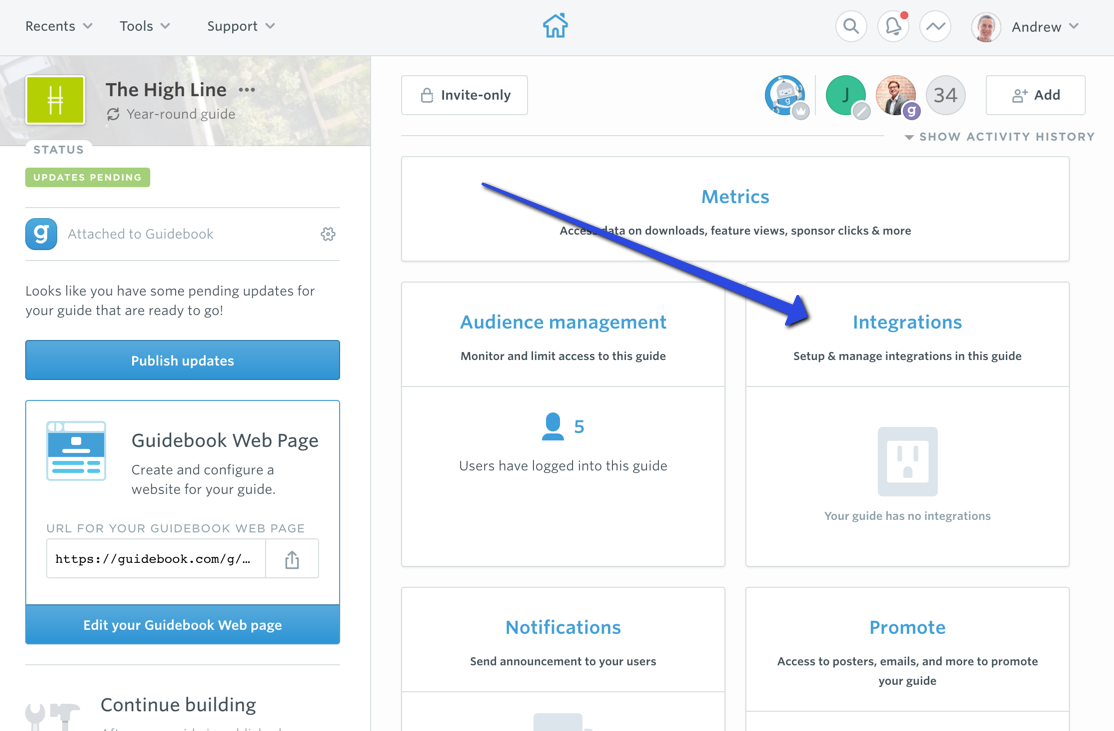Open Audience management

point(563,323)
